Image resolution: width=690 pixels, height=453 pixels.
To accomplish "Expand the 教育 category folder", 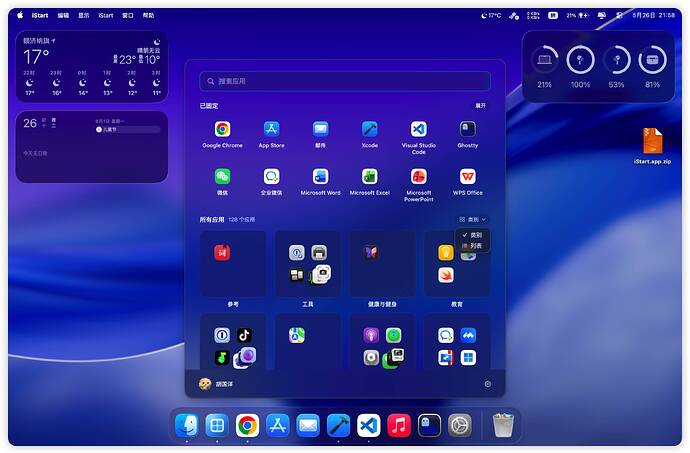I will pyautogui.click(x=457, y=264).
